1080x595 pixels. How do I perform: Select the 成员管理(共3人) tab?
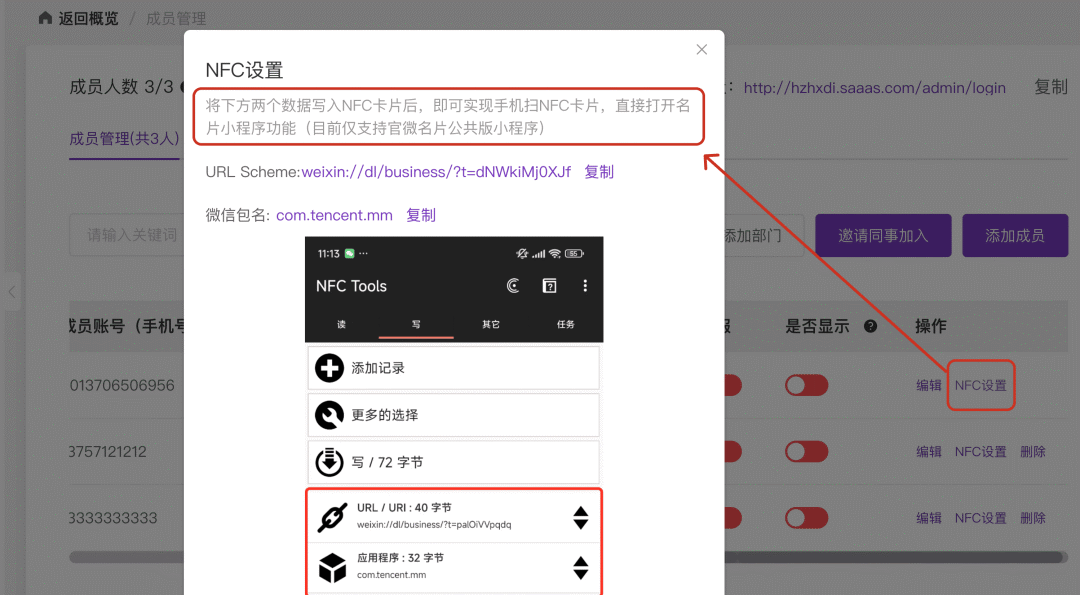point(124,139)
